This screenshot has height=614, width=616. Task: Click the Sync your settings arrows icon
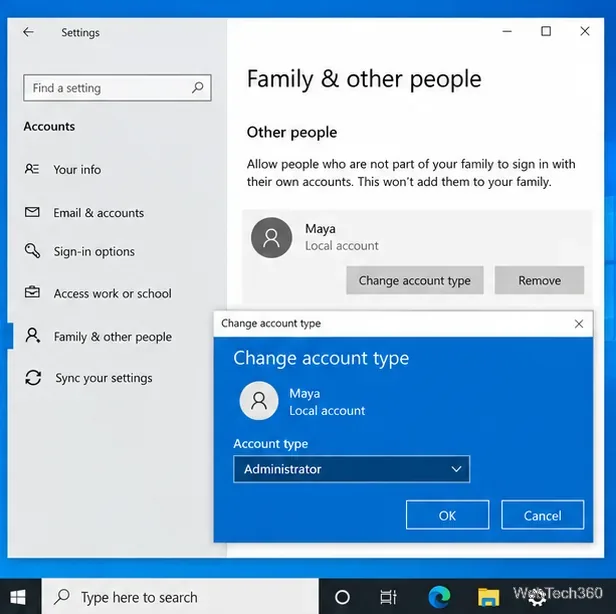click(33, 378)
